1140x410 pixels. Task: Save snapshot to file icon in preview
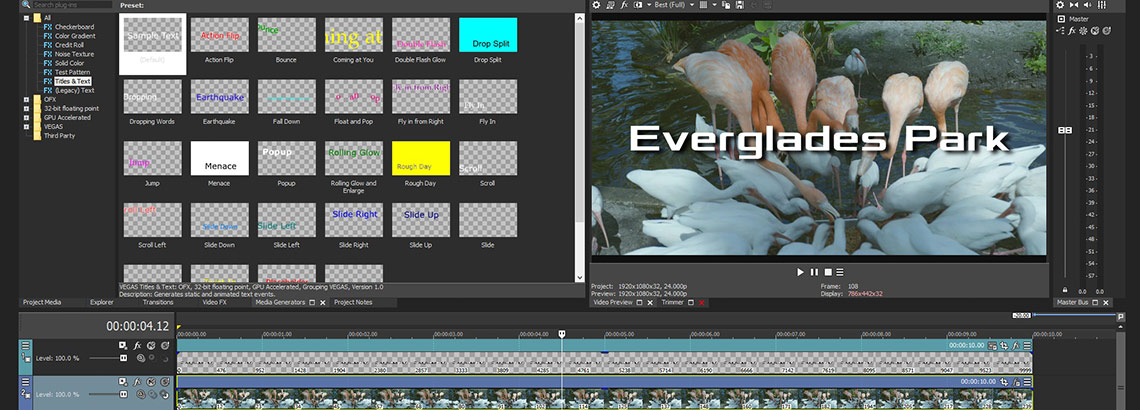[739, 4]
